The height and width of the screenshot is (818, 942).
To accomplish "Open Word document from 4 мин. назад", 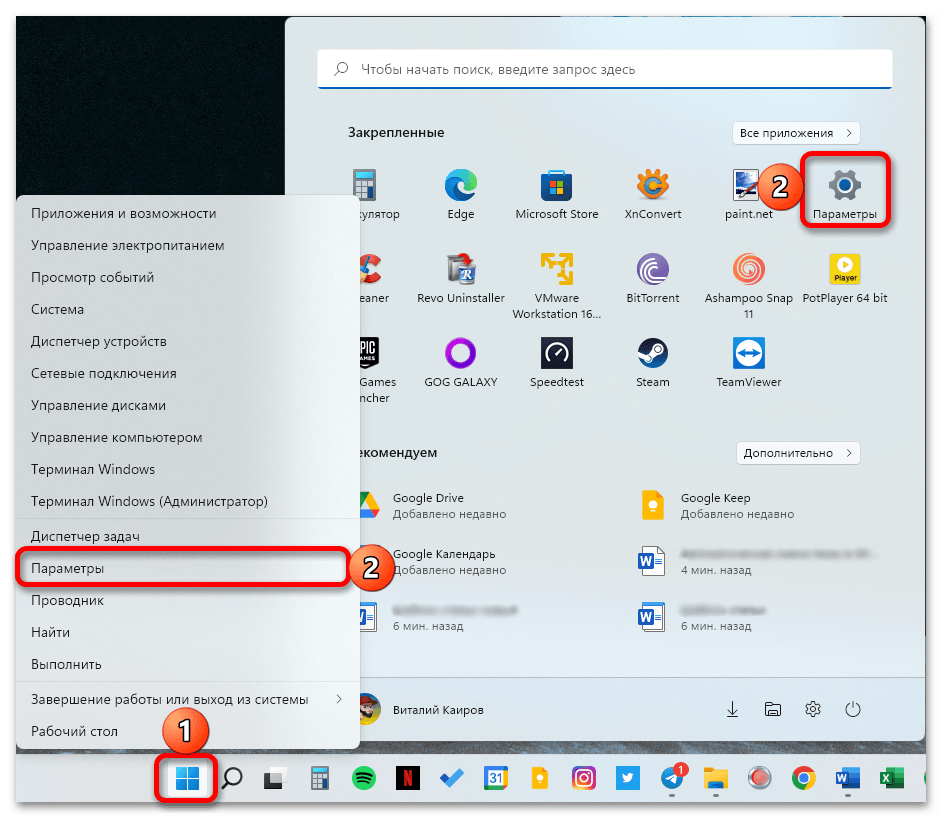I will click(x=757, y=562).
